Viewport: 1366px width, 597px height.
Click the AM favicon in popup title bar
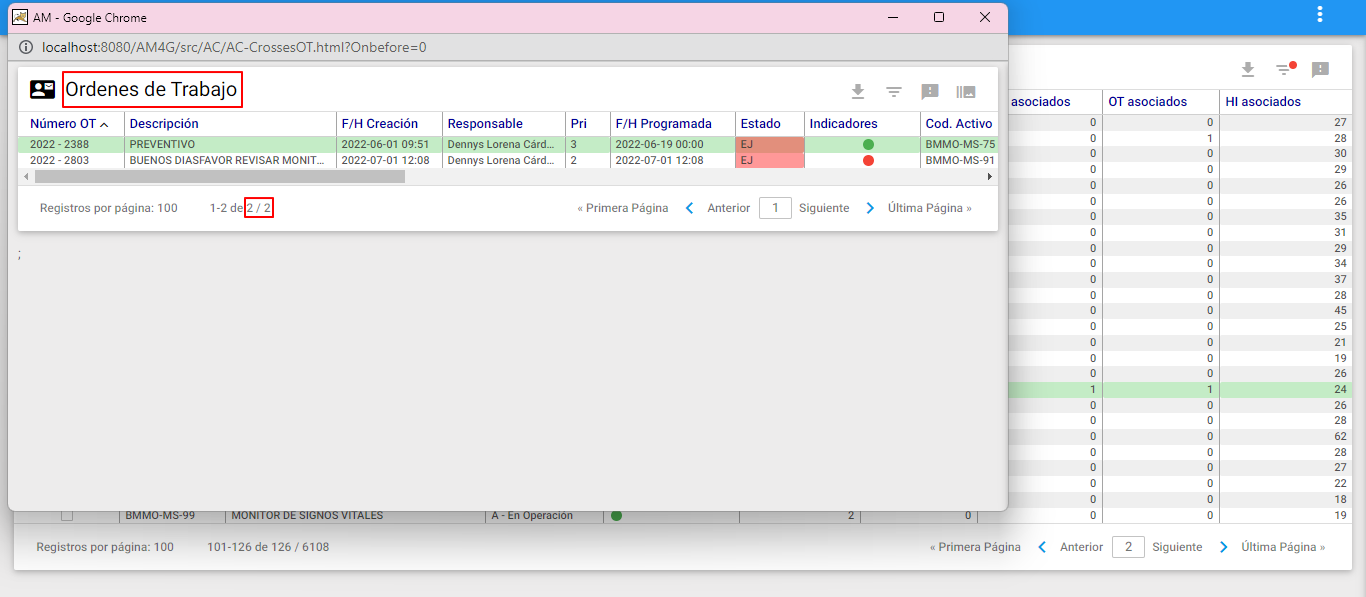click(20, 17)
